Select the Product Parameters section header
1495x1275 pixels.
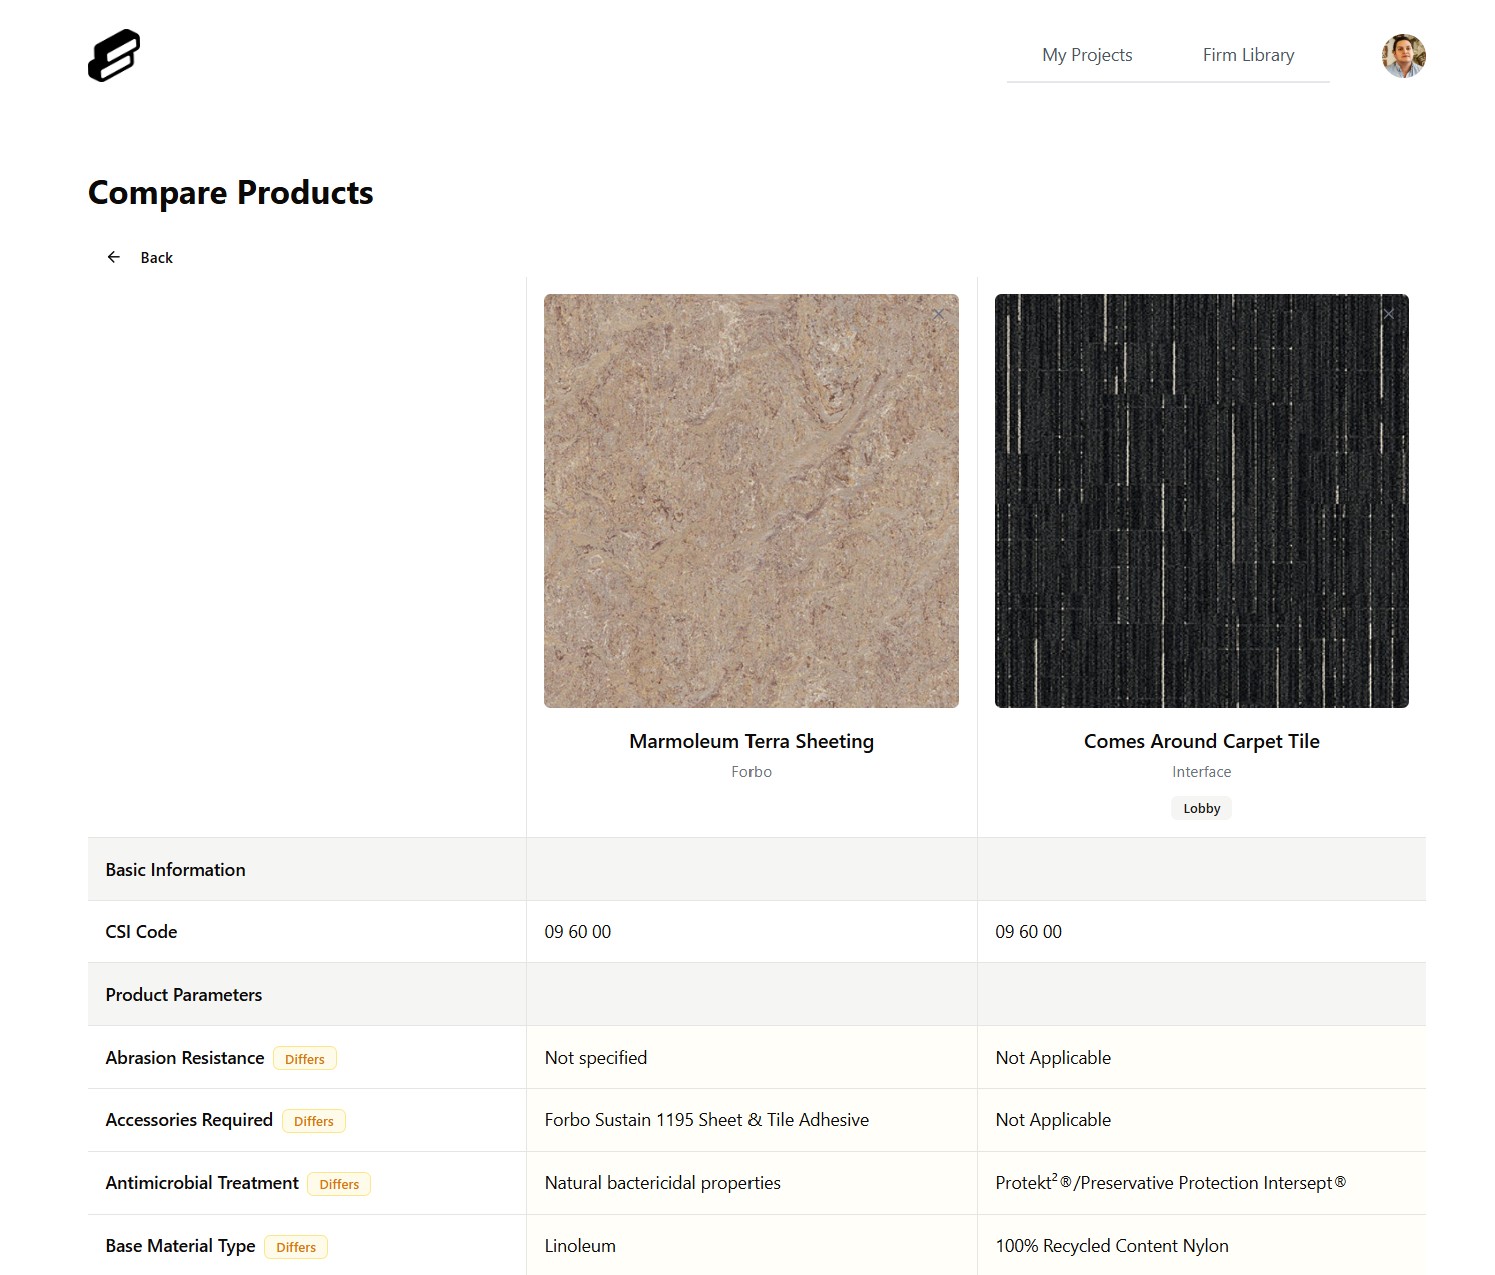pyautogui.click(x=184, y=995)
